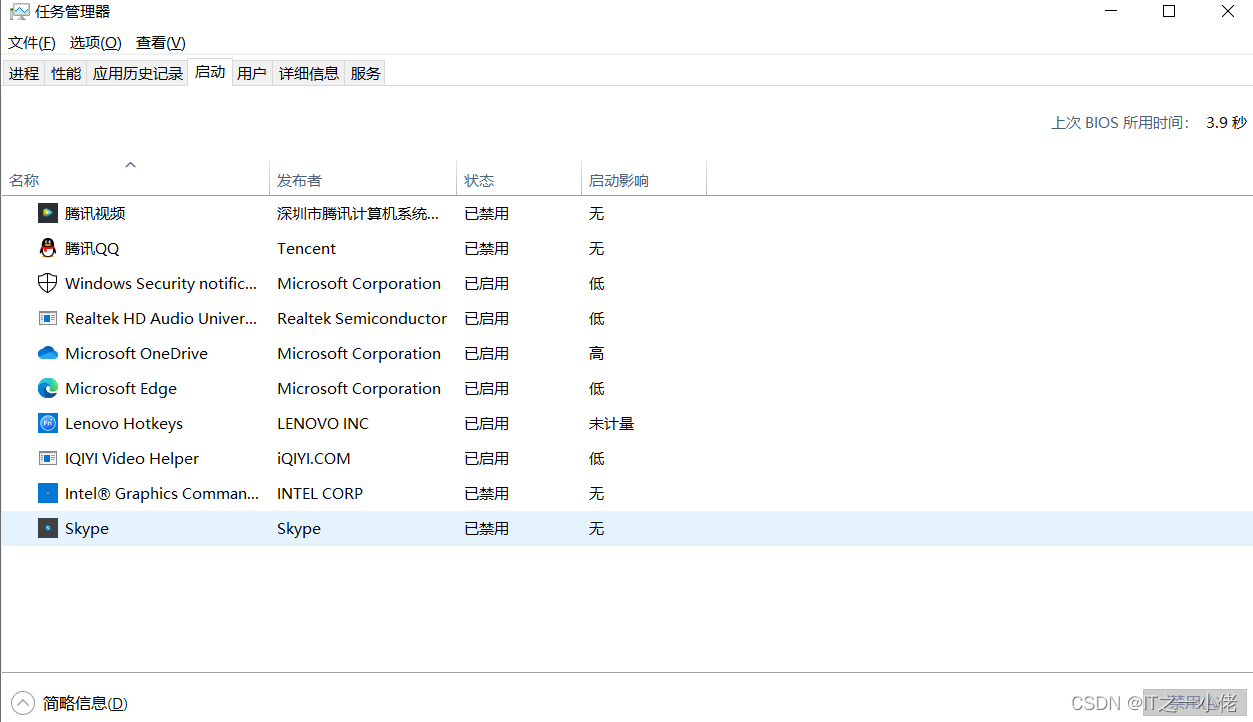The width and height of the screenshot is (1253, 722).
Task: Select the 腾讯QQ row name
Action: 92,248
